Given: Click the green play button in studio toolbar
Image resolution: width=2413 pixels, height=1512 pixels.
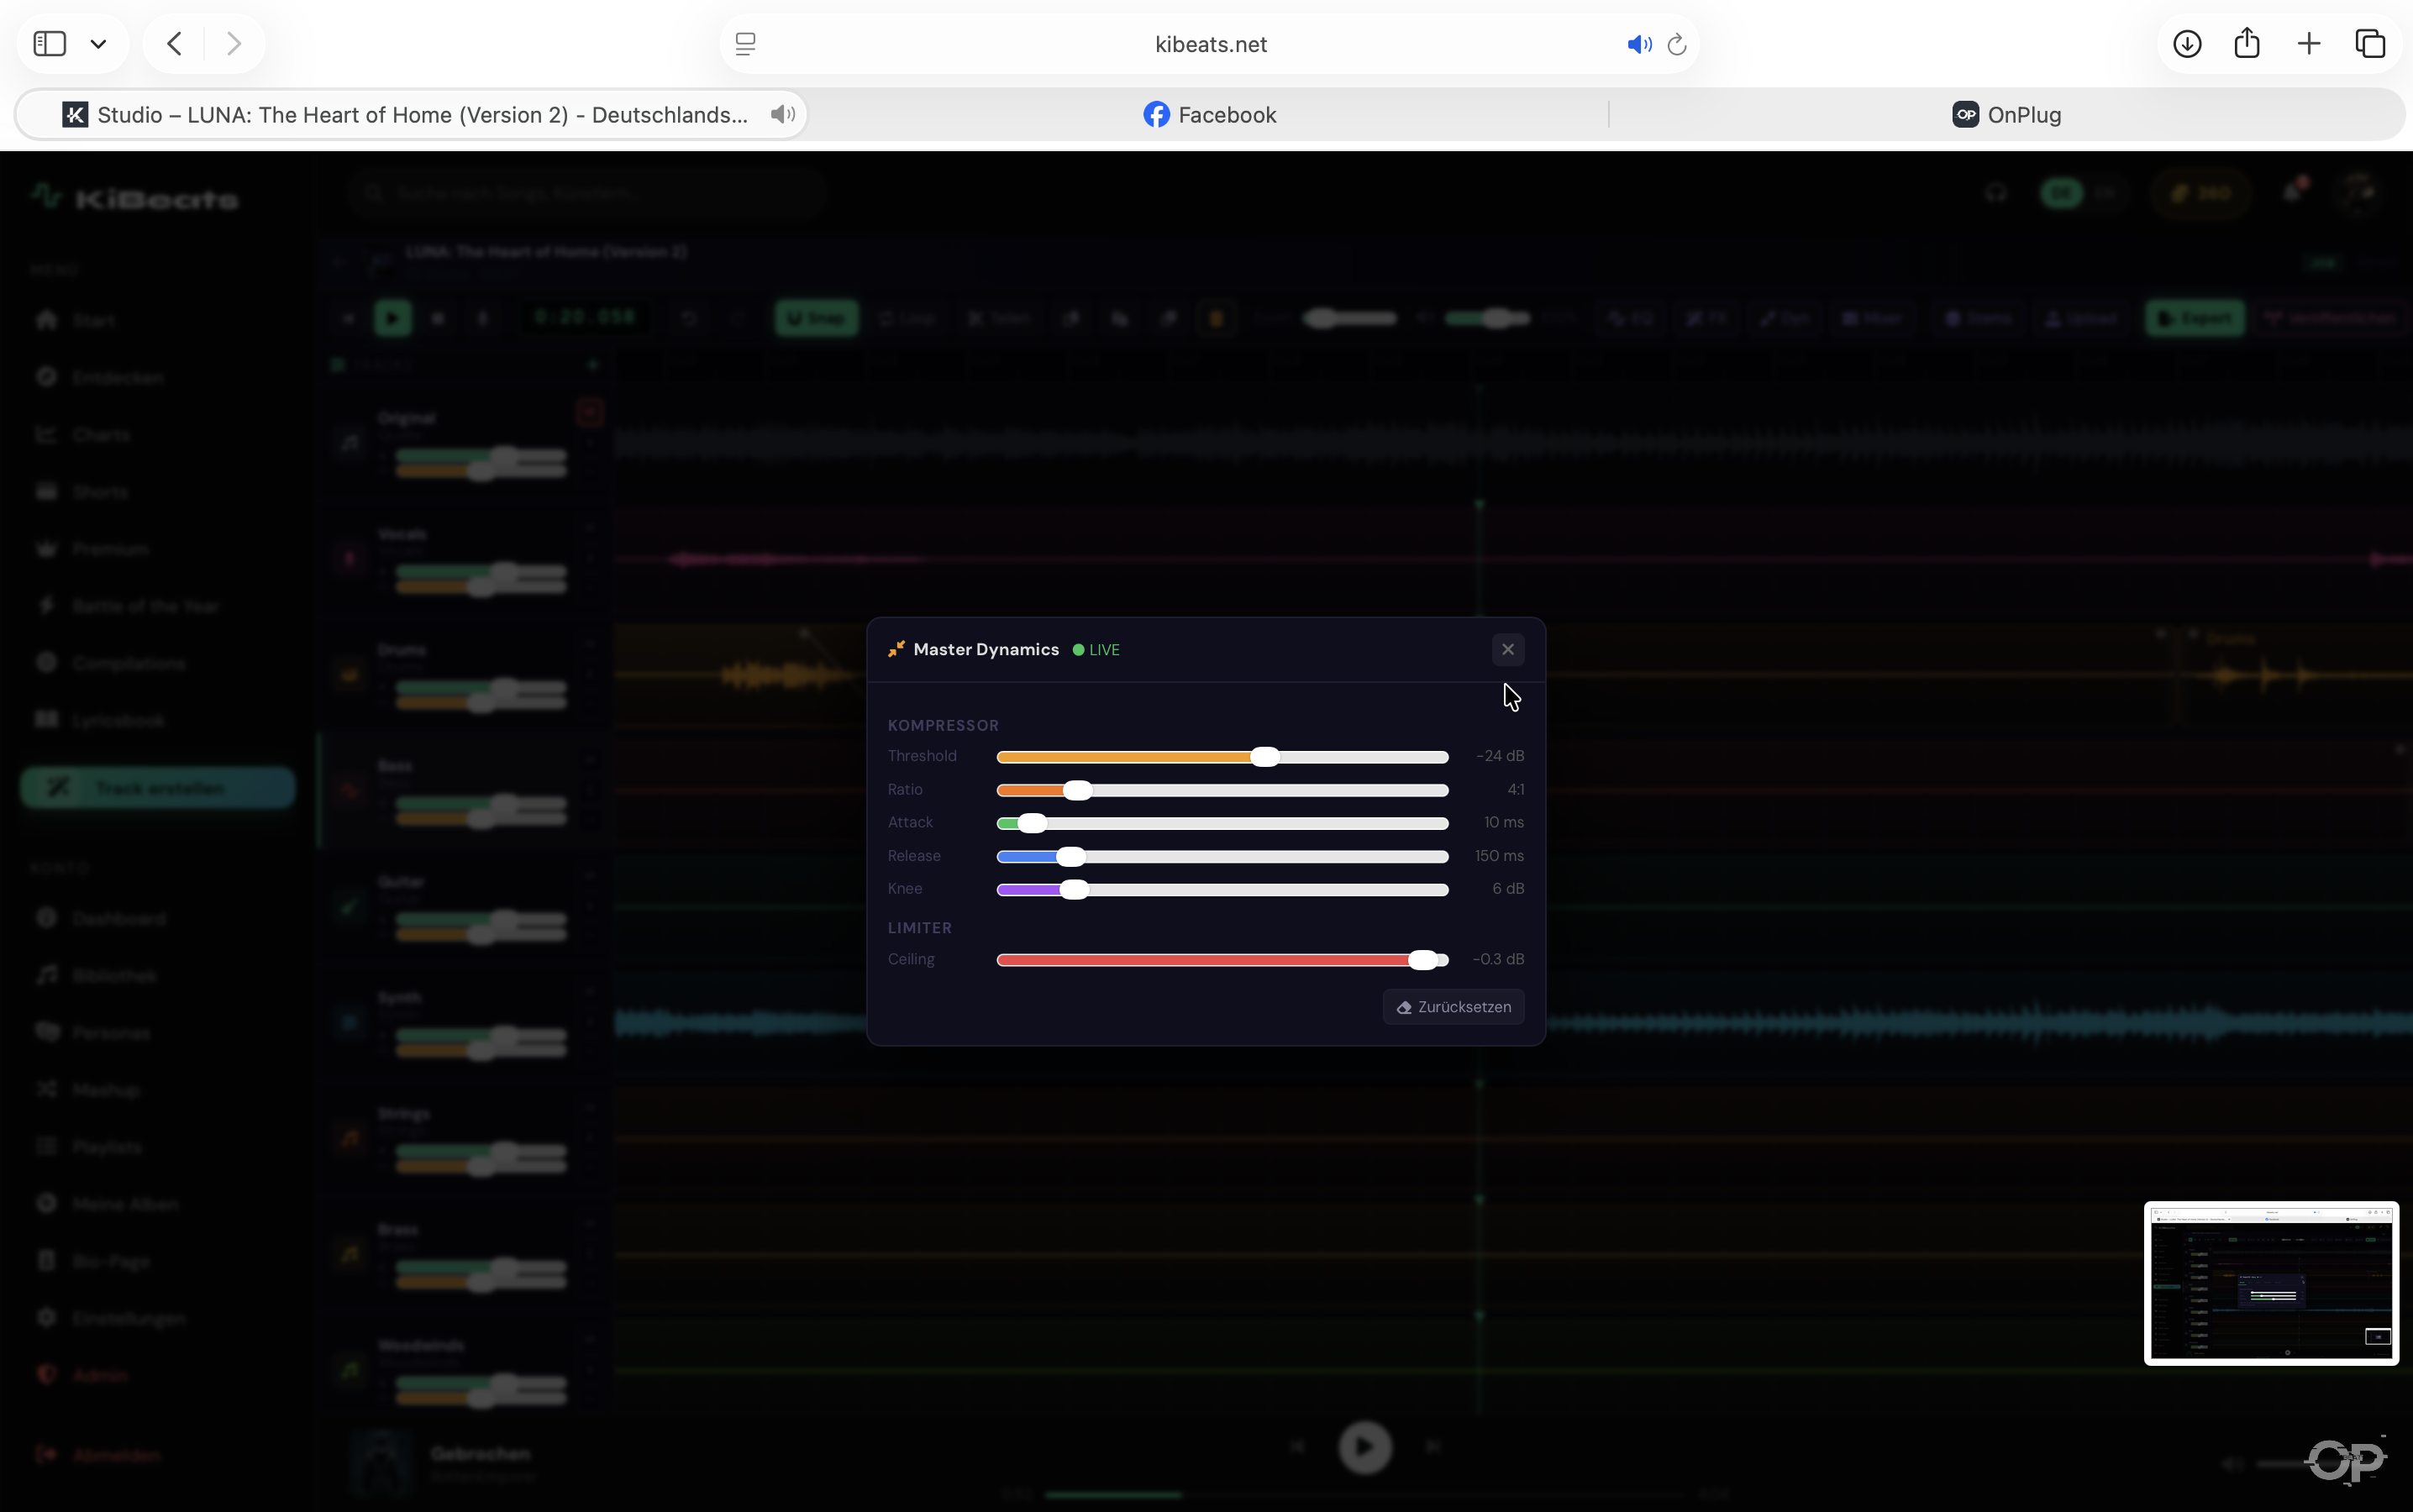Looking at the screenshot, I should (x=393, y=319).
